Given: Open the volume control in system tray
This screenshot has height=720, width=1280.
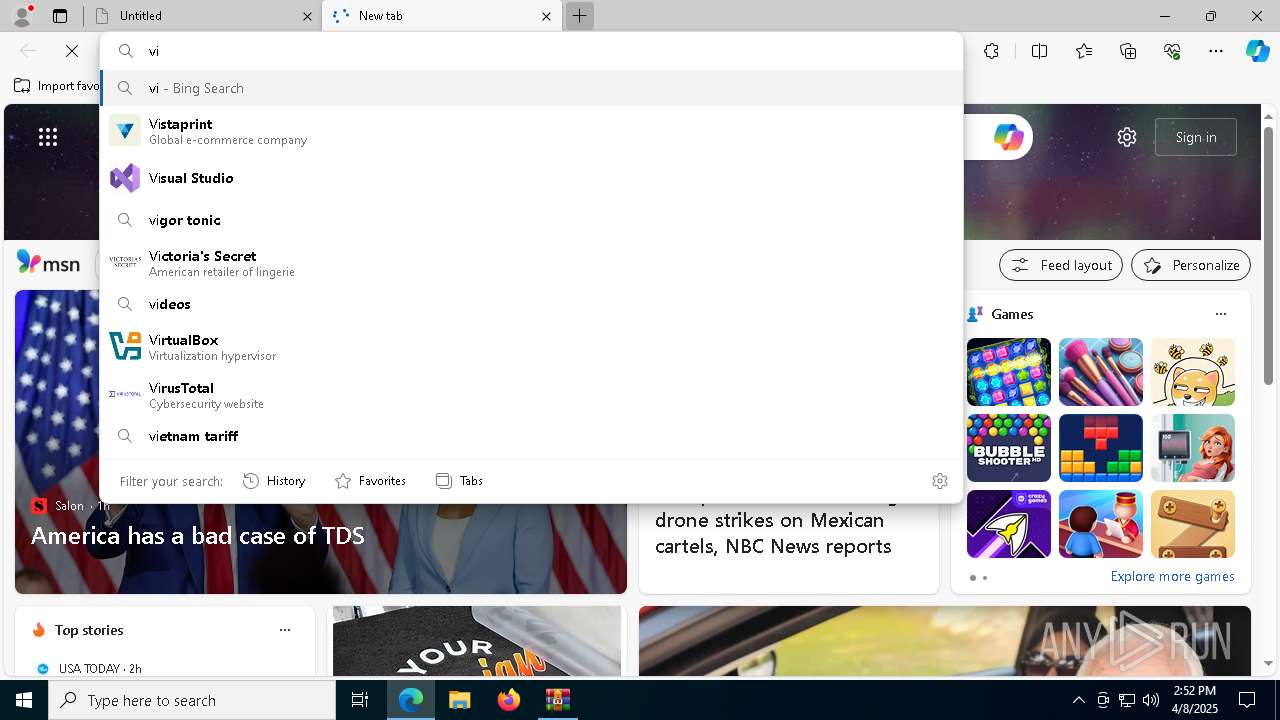Looking at the screenshot, I should 1151,700.
